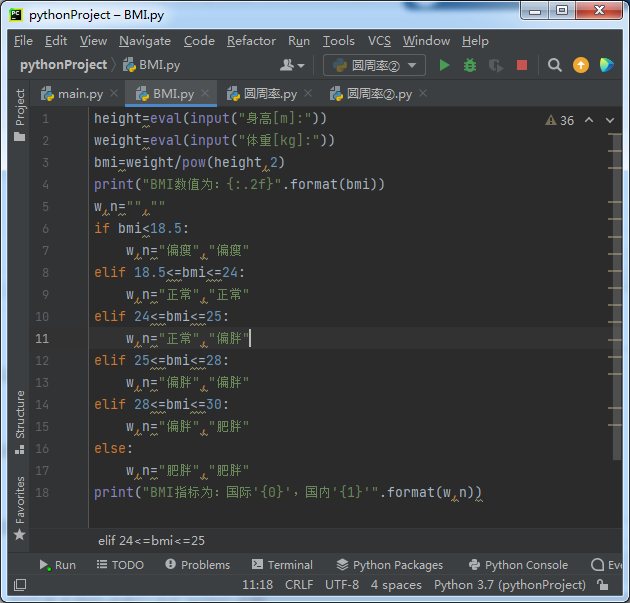Click the PyCharm window icon in title bar

click(x=16, y=15)
